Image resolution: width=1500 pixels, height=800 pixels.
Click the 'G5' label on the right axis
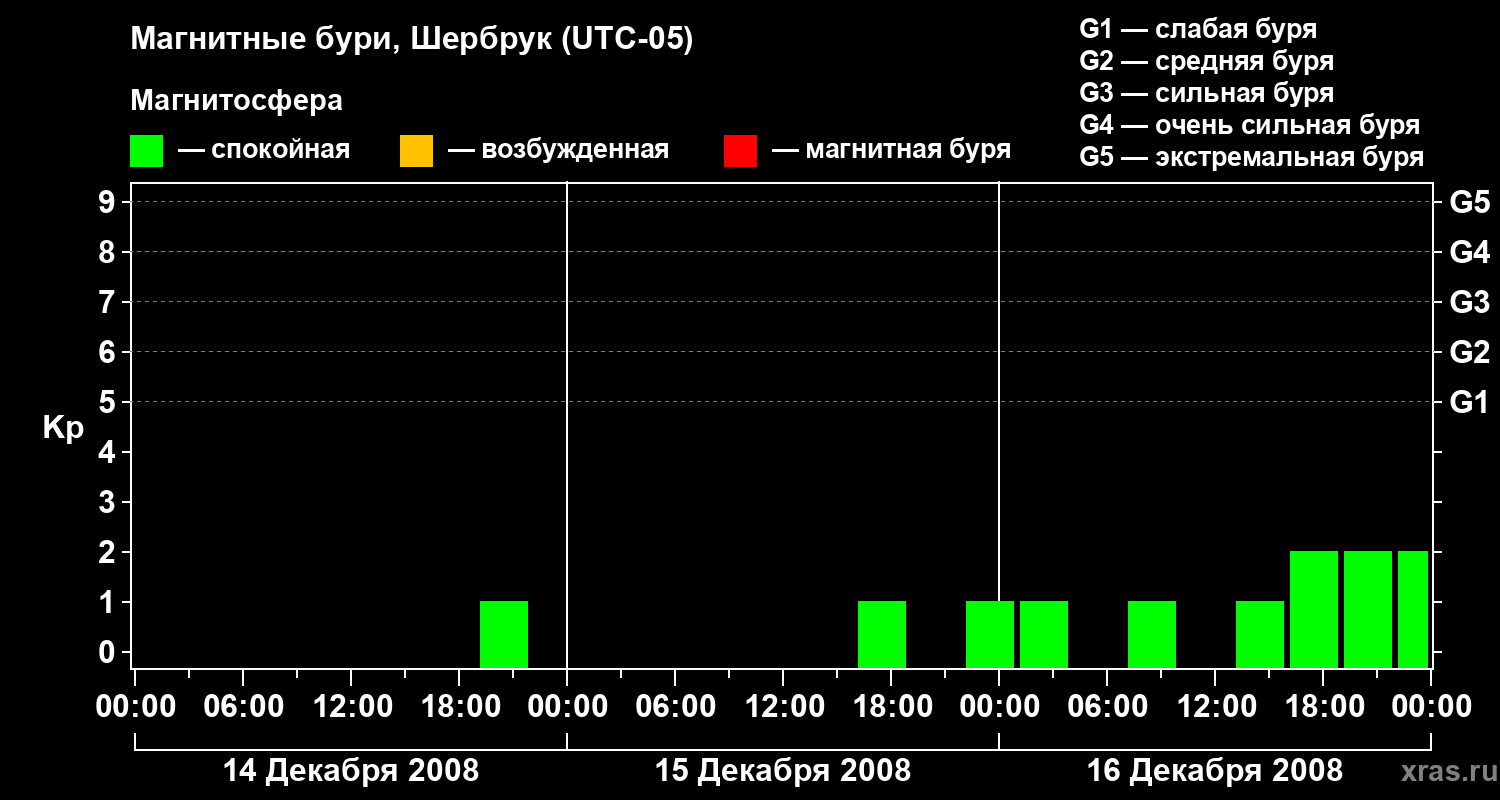tap(1470, 202)
